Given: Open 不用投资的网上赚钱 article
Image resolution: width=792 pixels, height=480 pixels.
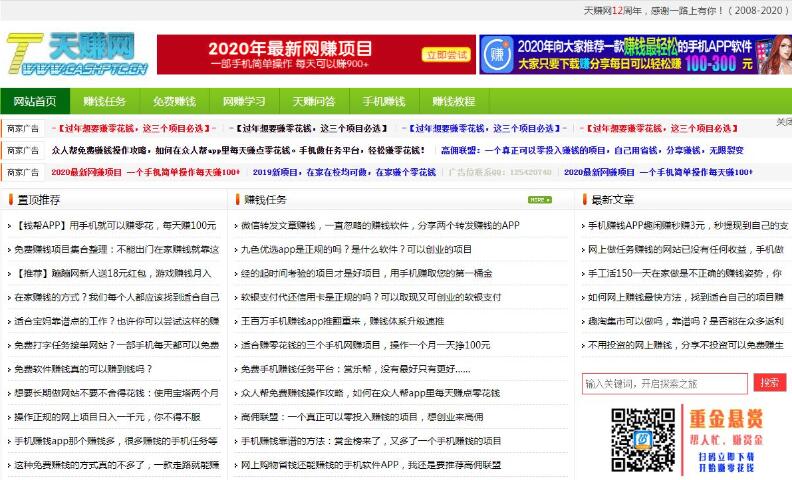Looking at the screenshot, I should coord(686,345).
